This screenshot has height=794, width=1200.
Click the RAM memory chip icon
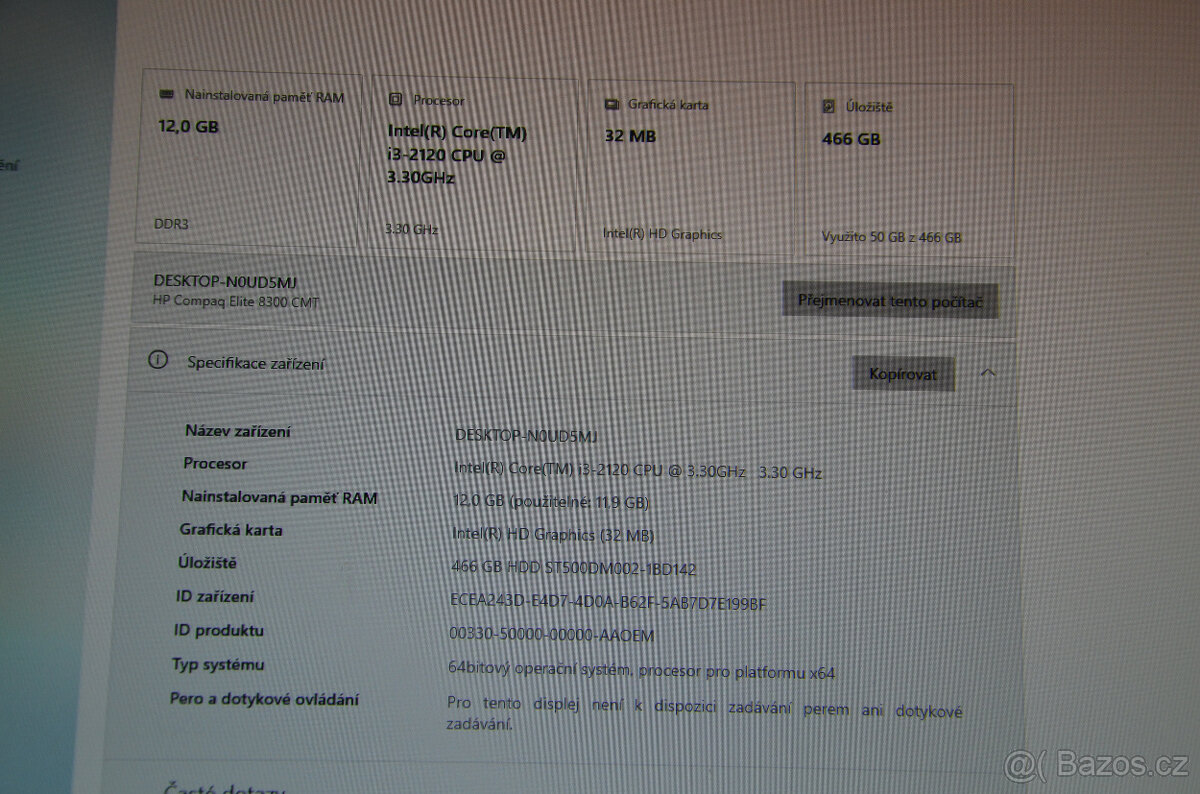165,94
